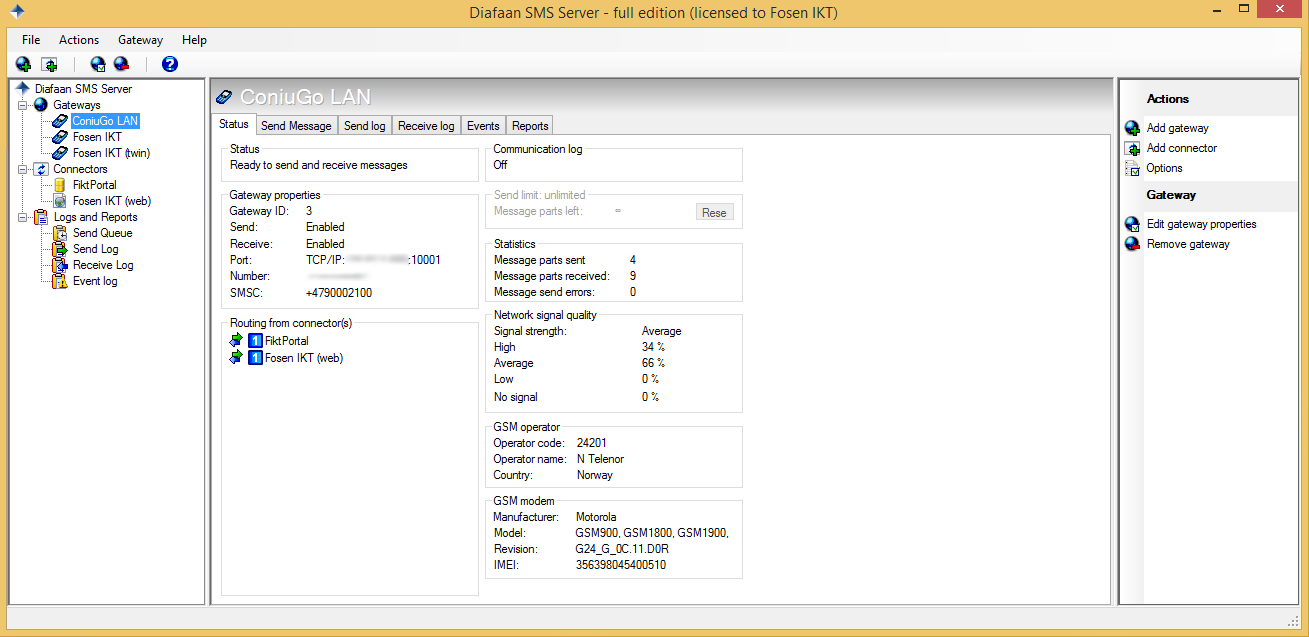Click the operator name N Telenor
Viewport: 1309px width, 637px height.
pyautogui.click(x=600, y=459)
